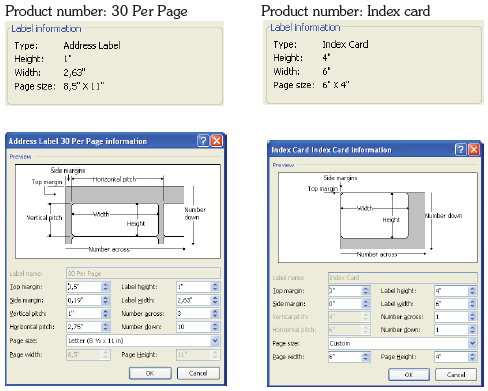
Task: Click the Label name field showing Index Card
Action: (x=402, y=277)
